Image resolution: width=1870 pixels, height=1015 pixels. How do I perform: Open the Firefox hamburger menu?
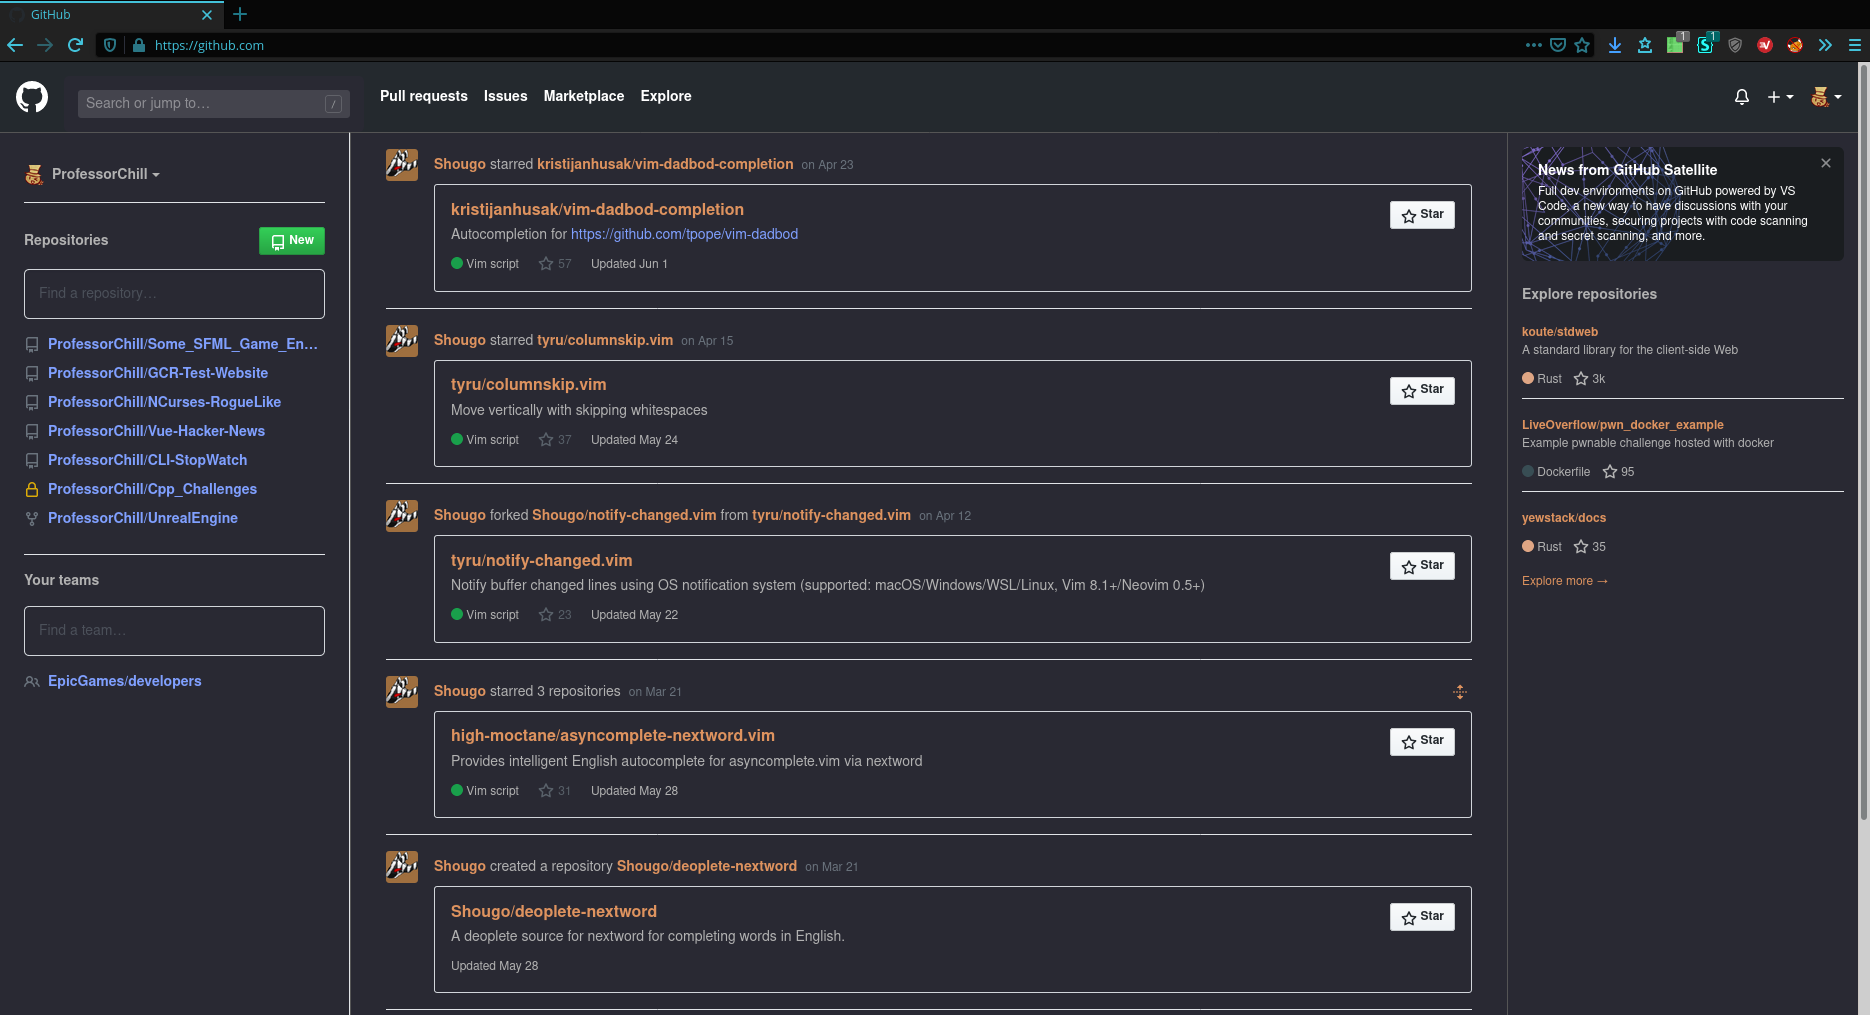click(1854, 45)
